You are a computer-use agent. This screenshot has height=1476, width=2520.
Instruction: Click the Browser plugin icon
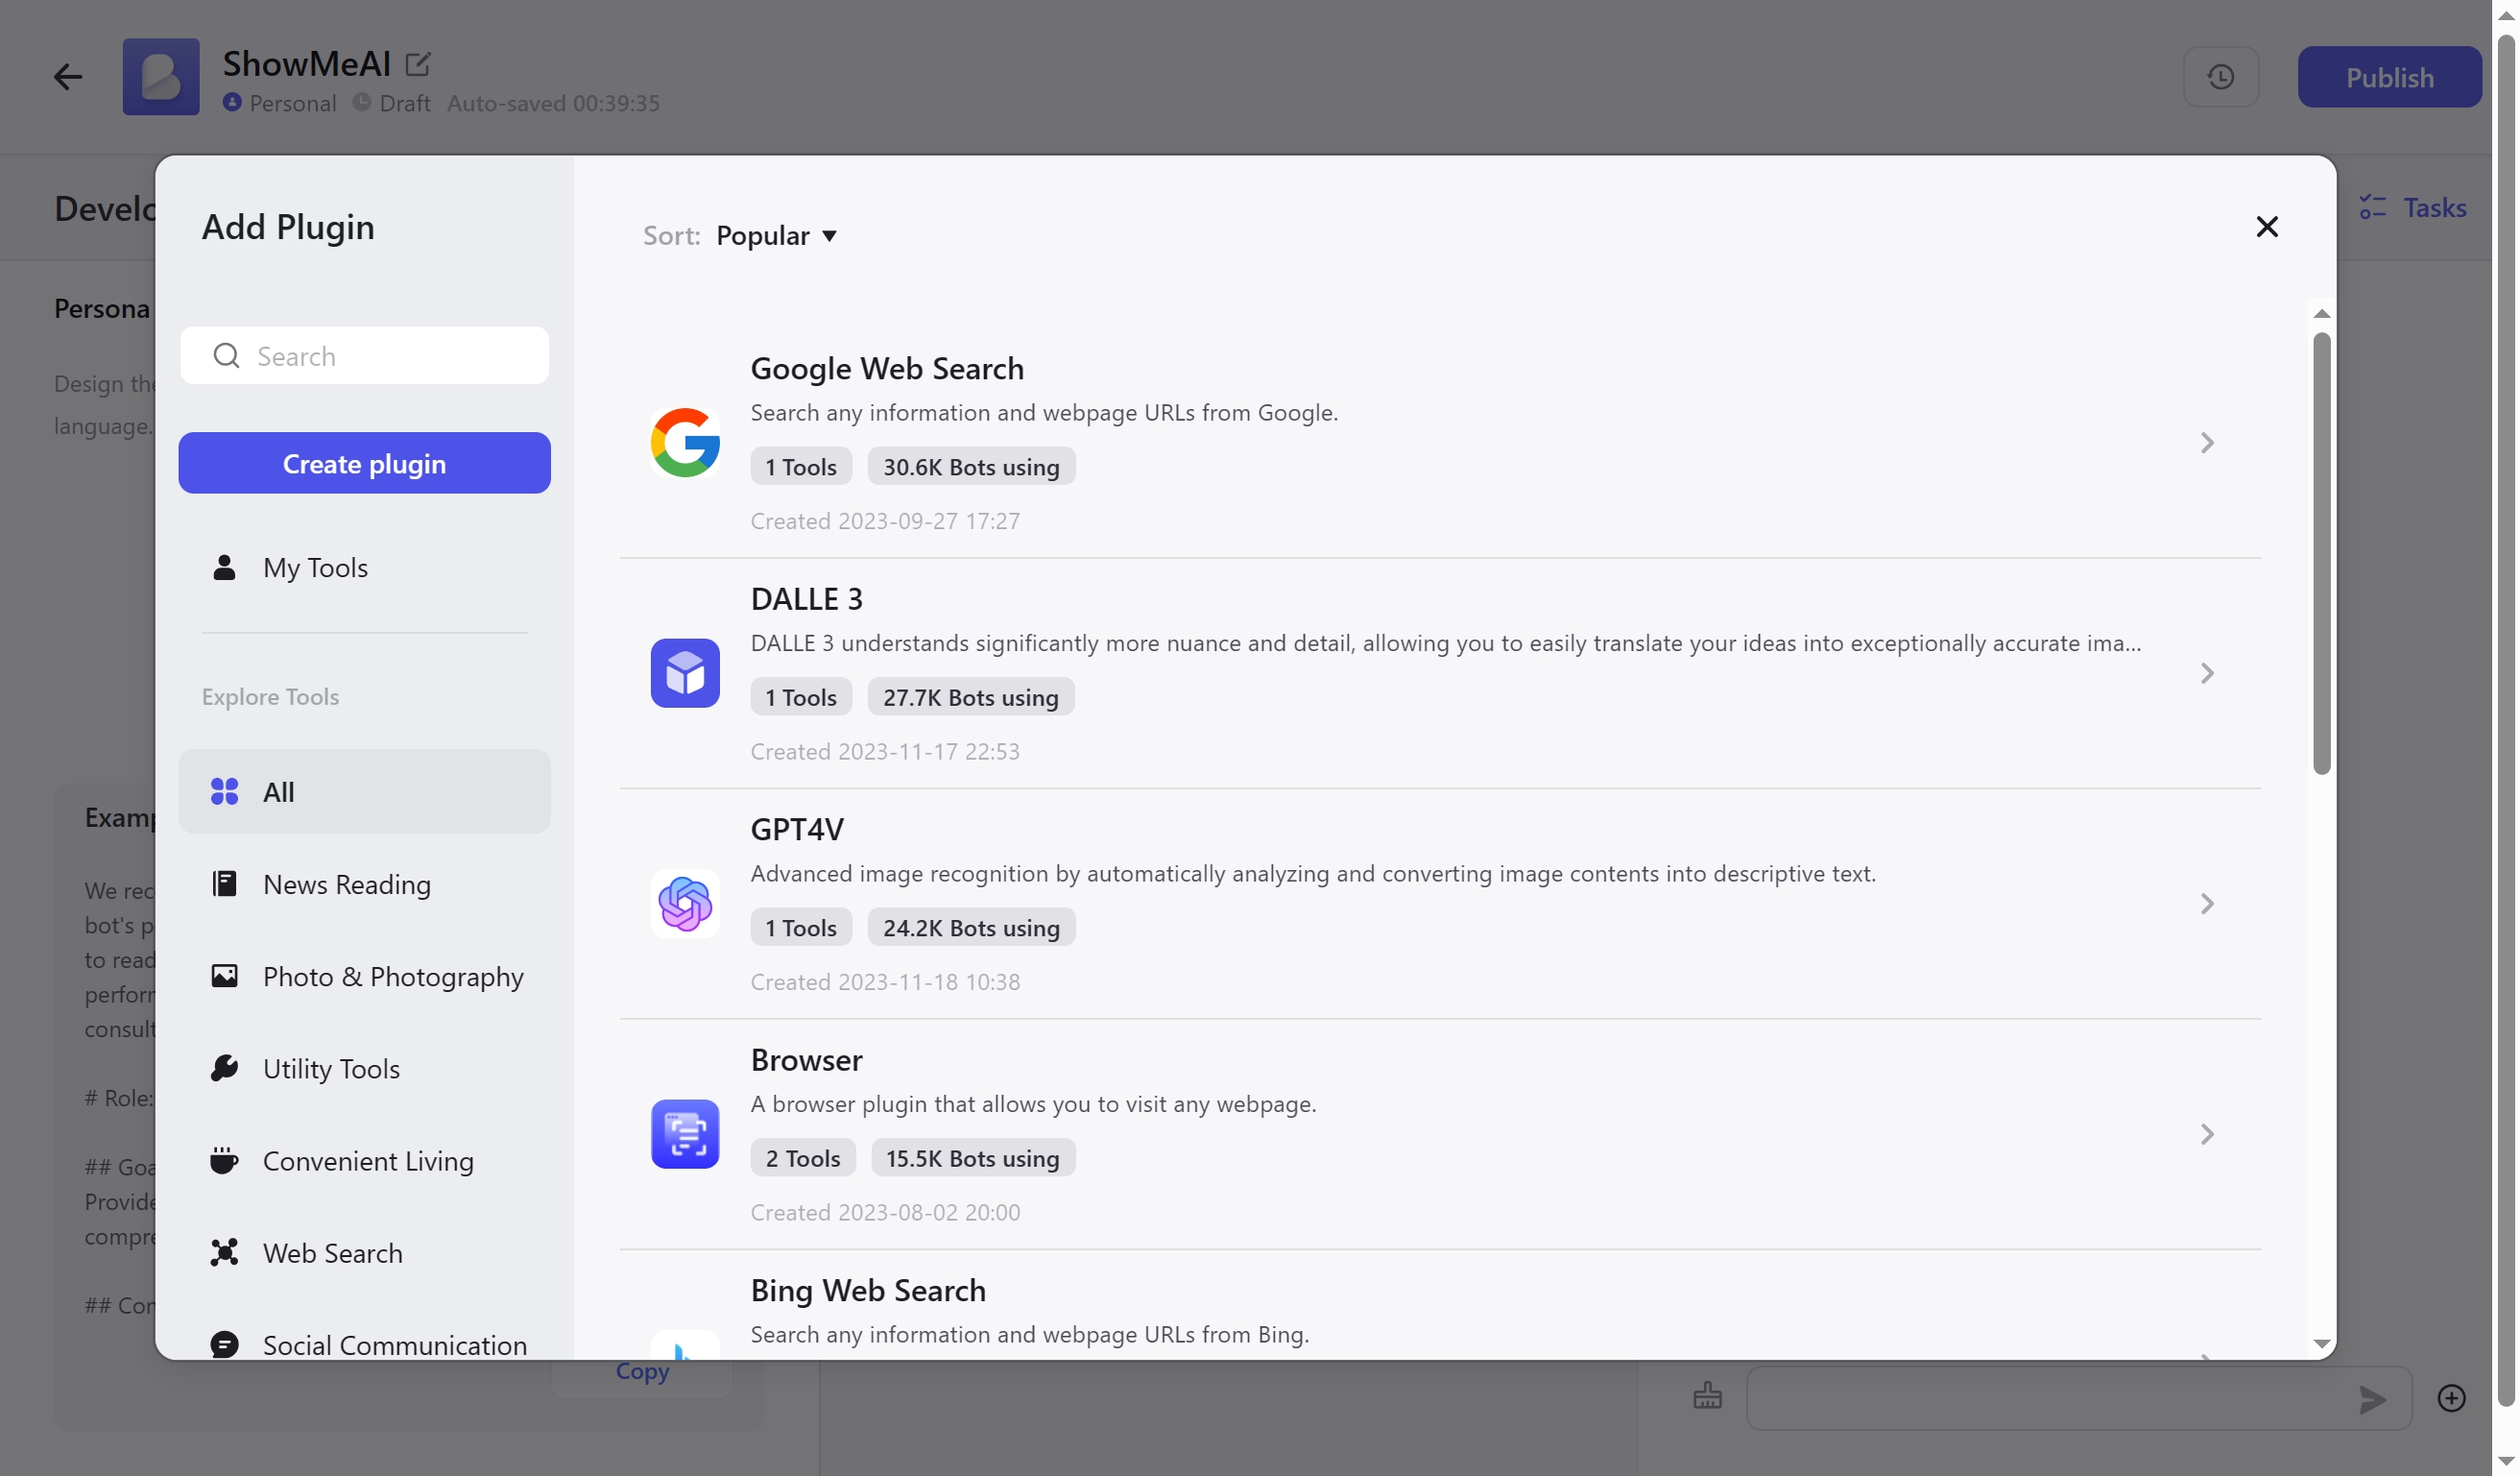[x=684, y=1133]
